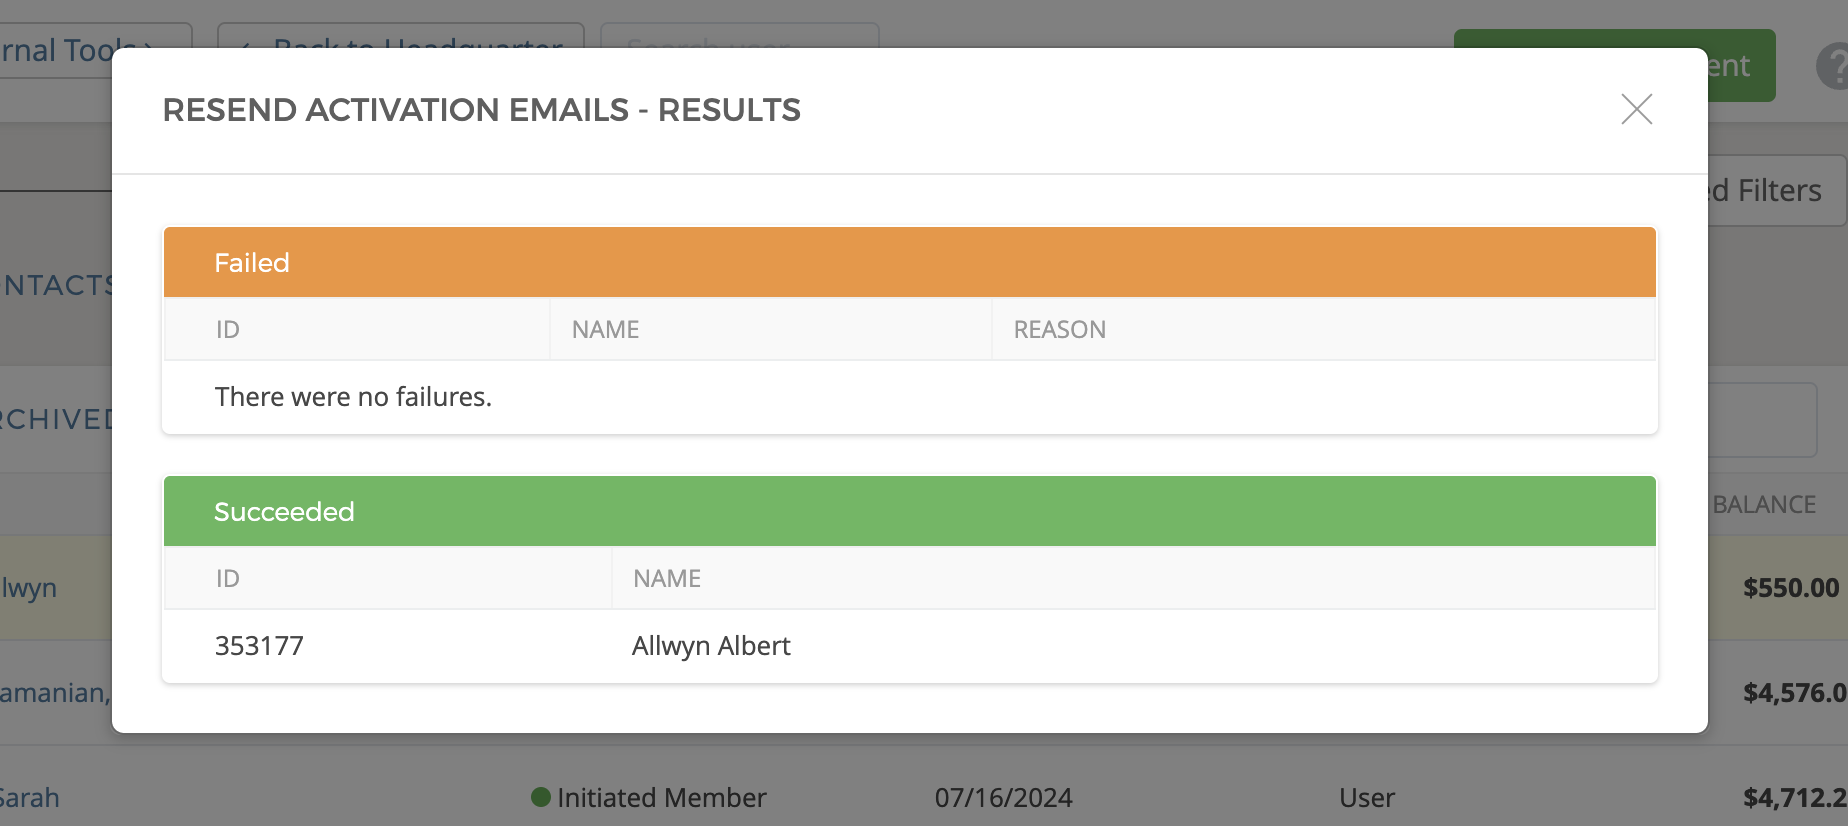Click the name Allwyn Albert in results
The image size is (1848, 826).
(711, 646)
